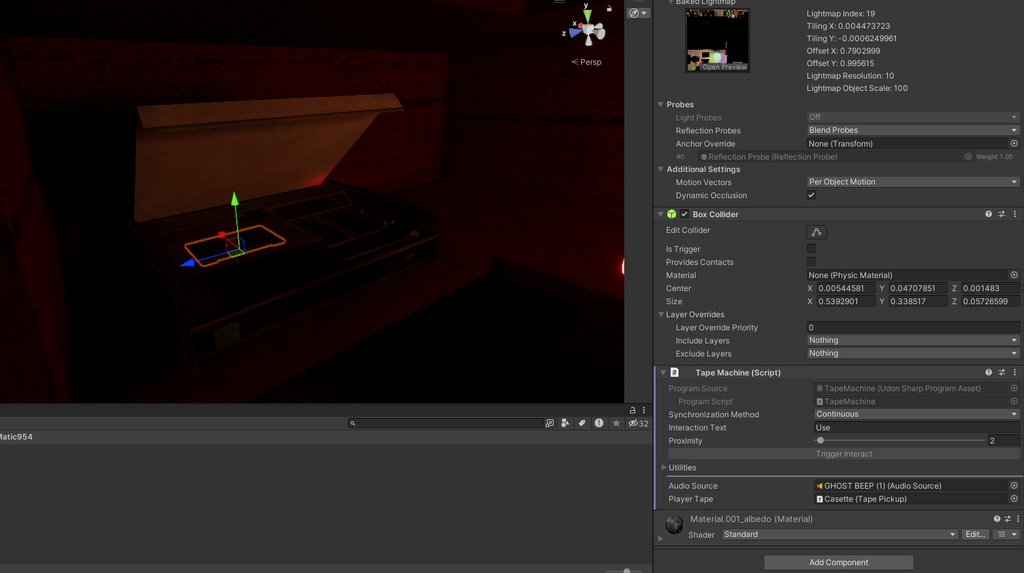The width and height of the screenshot is (1024, 573).
Task: Open Material three-dot menu
Action: point(1017,519)
